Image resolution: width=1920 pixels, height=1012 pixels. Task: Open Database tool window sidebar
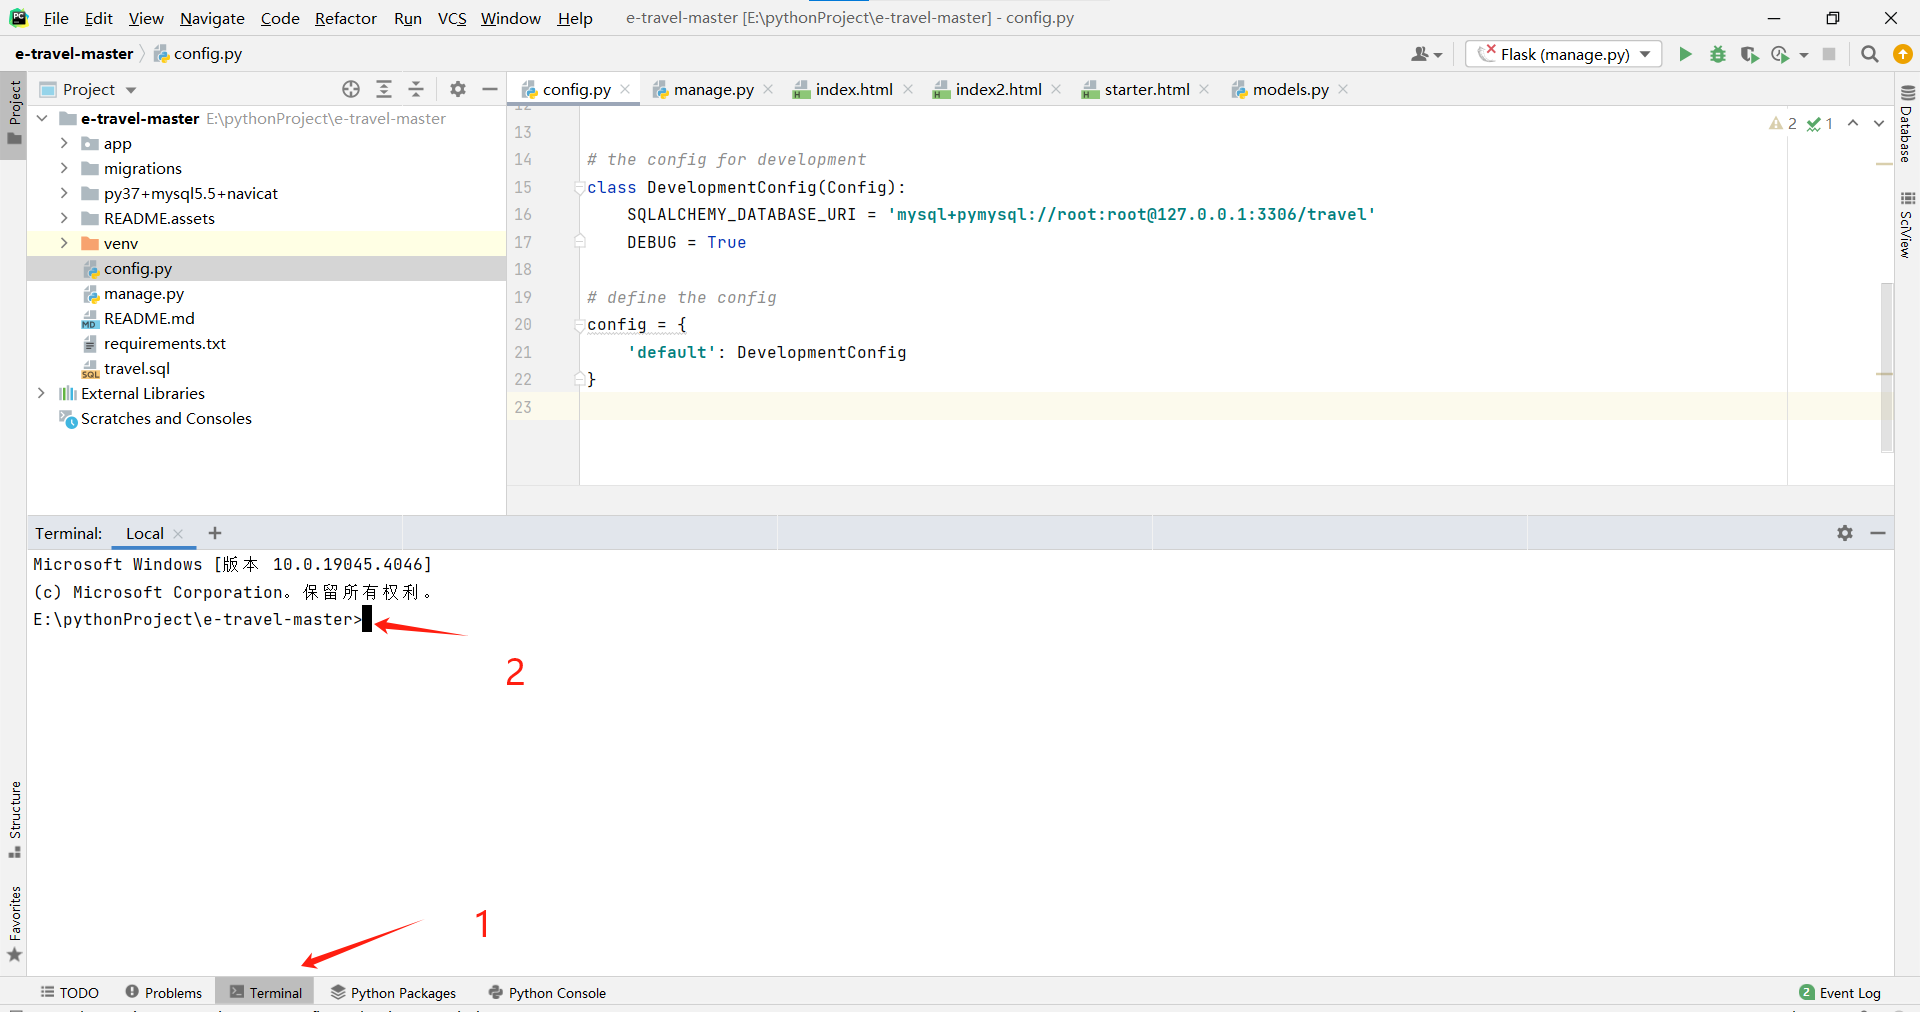point(1907,124)
